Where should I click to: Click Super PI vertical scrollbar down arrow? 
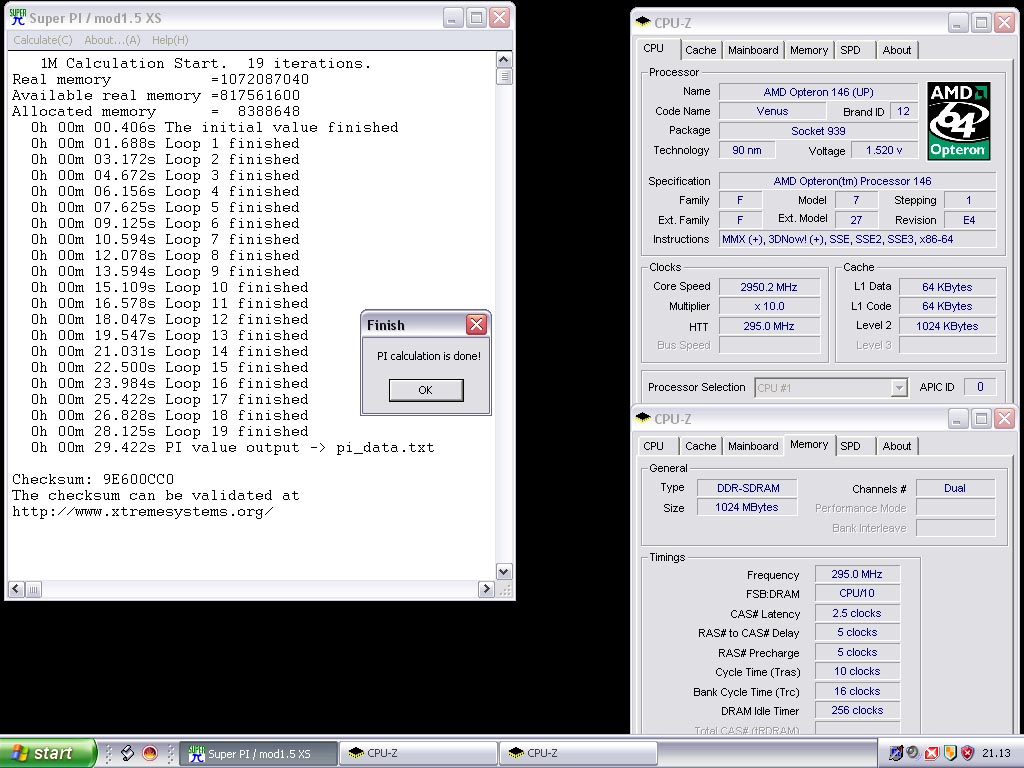coord(504,572)
